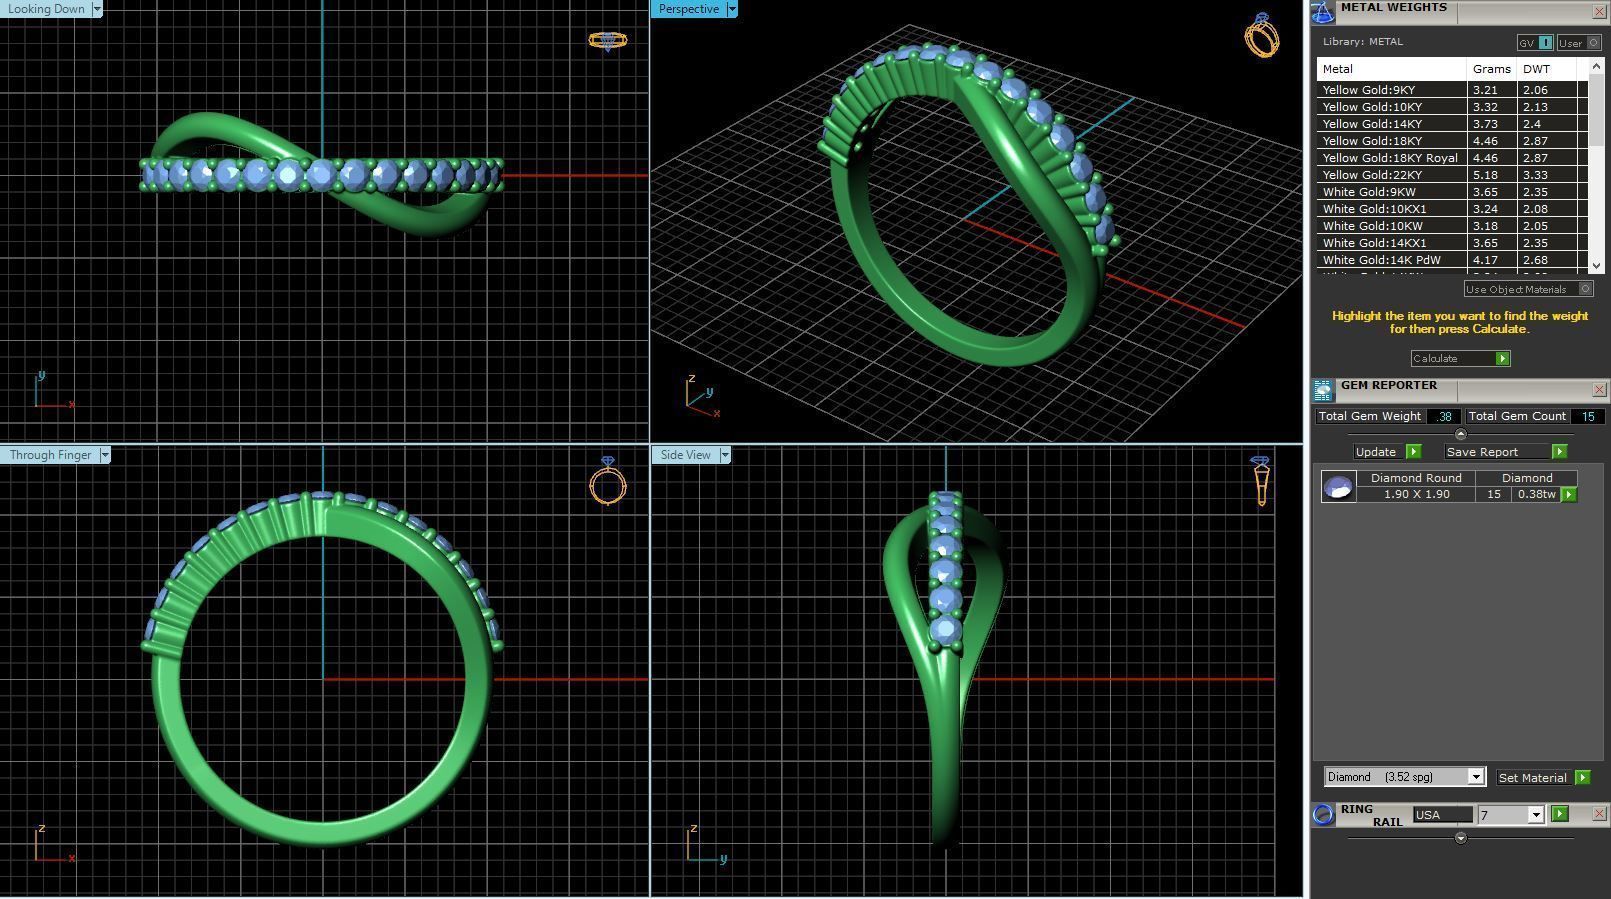The width and height of the screenshot is (1611, 899).
Task: Select the Yellow Gold:9KY row
Action: 1451,90
